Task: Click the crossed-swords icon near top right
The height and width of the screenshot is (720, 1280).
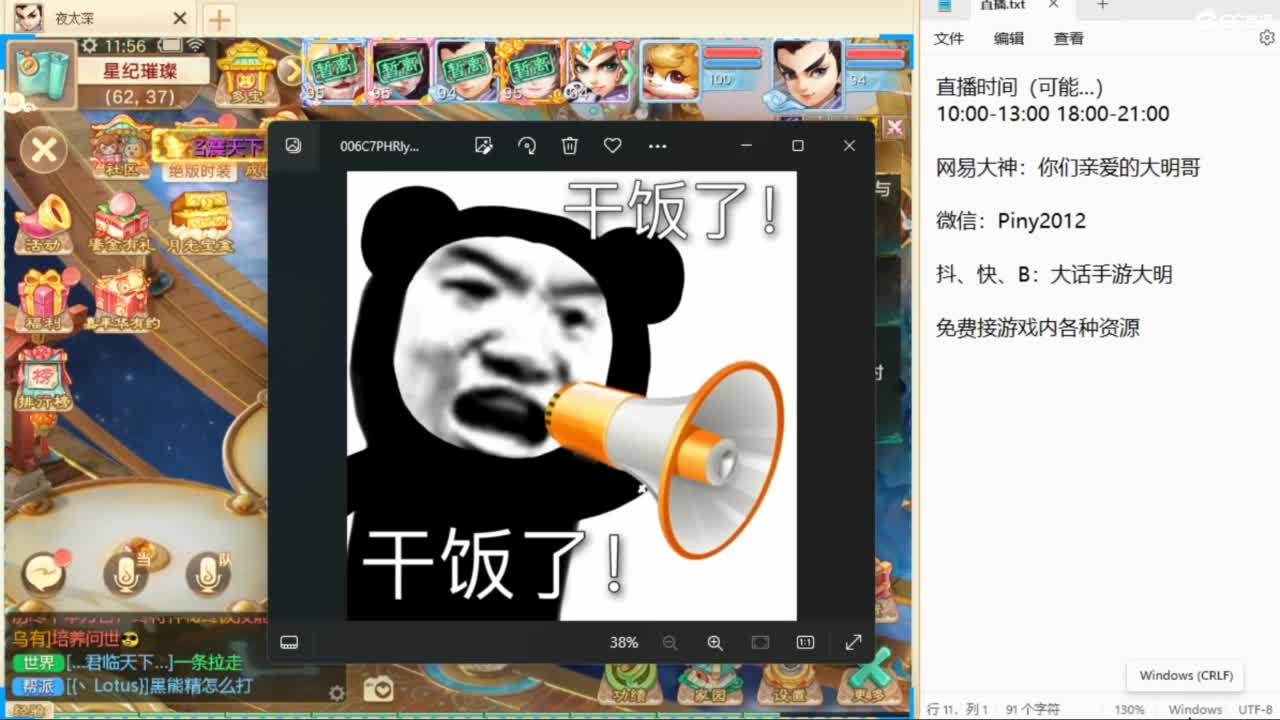Action: (895, 128)
